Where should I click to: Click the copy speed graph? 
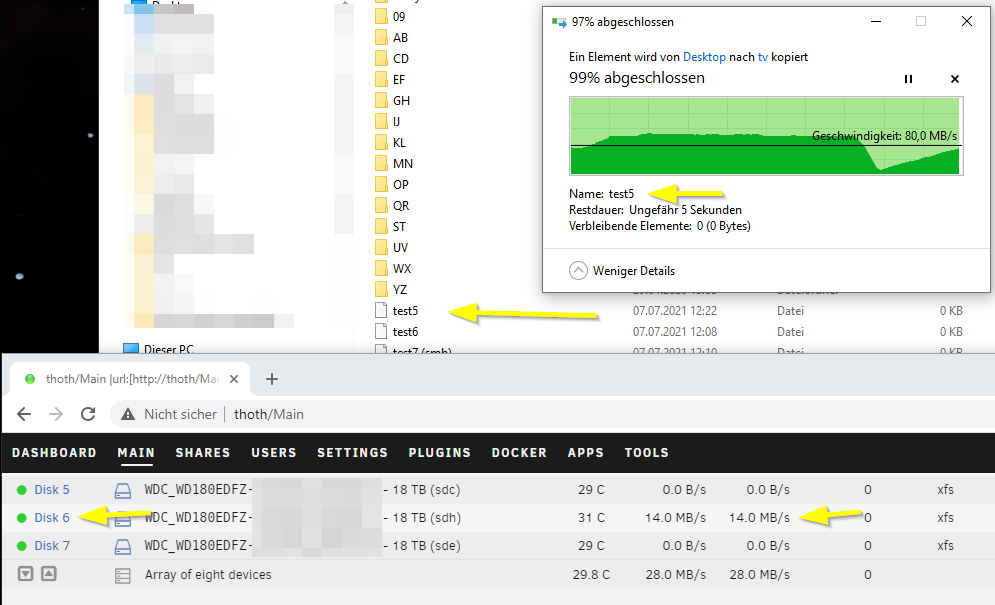(x=766, y=136)
